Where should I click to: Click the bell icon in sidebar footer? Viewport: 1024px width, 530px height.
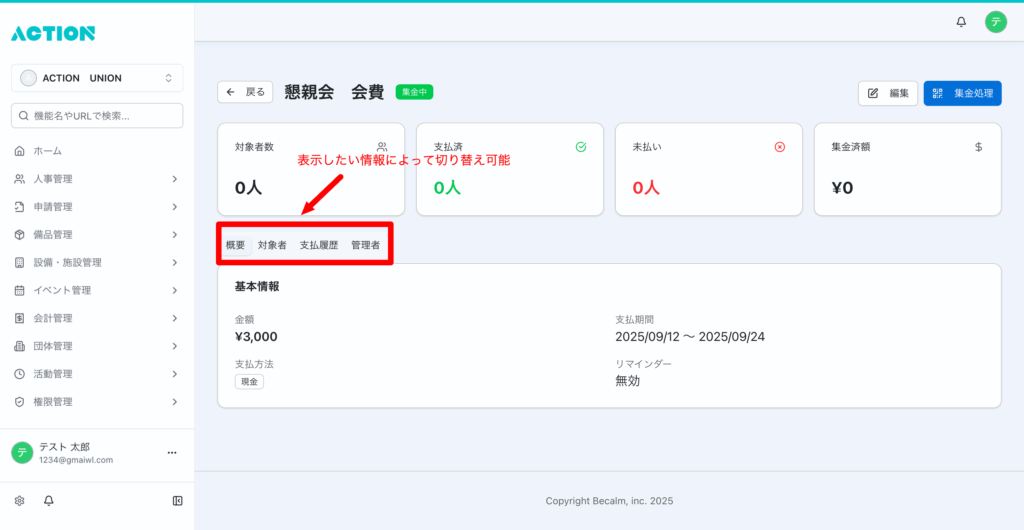(48, 500)
